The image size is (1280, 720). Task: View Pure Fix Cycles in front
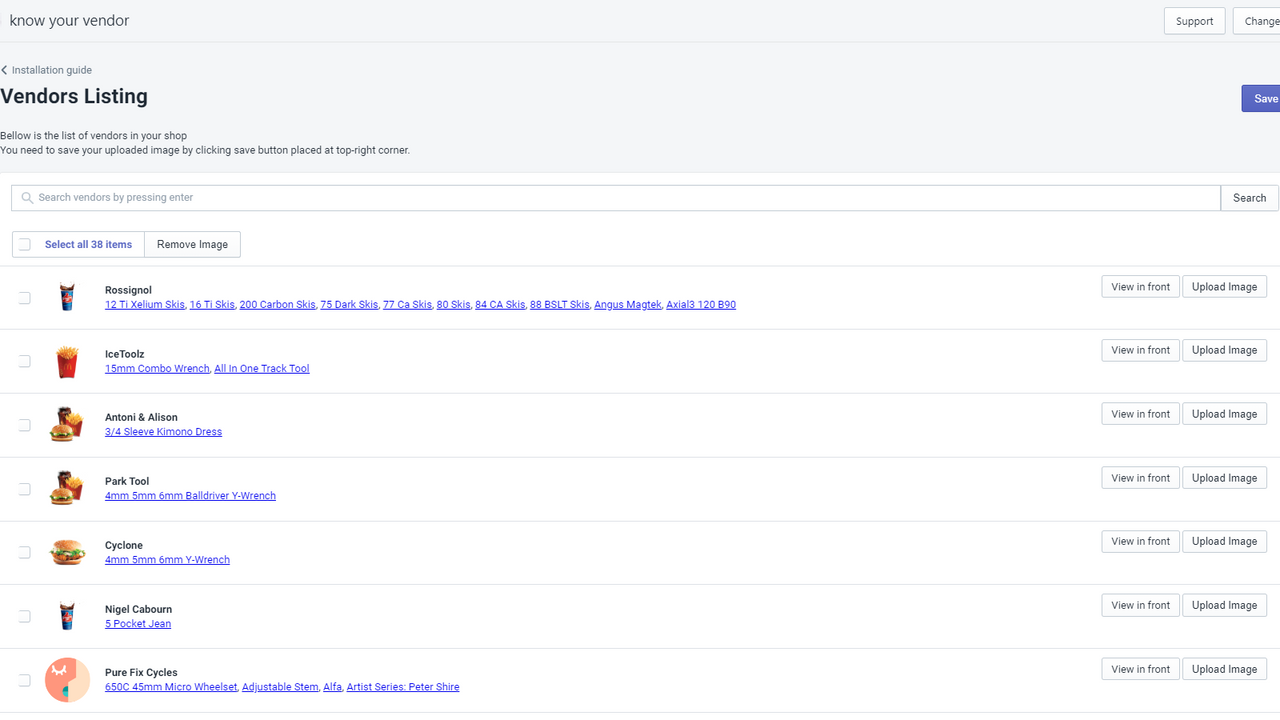tap(1140, 669)
